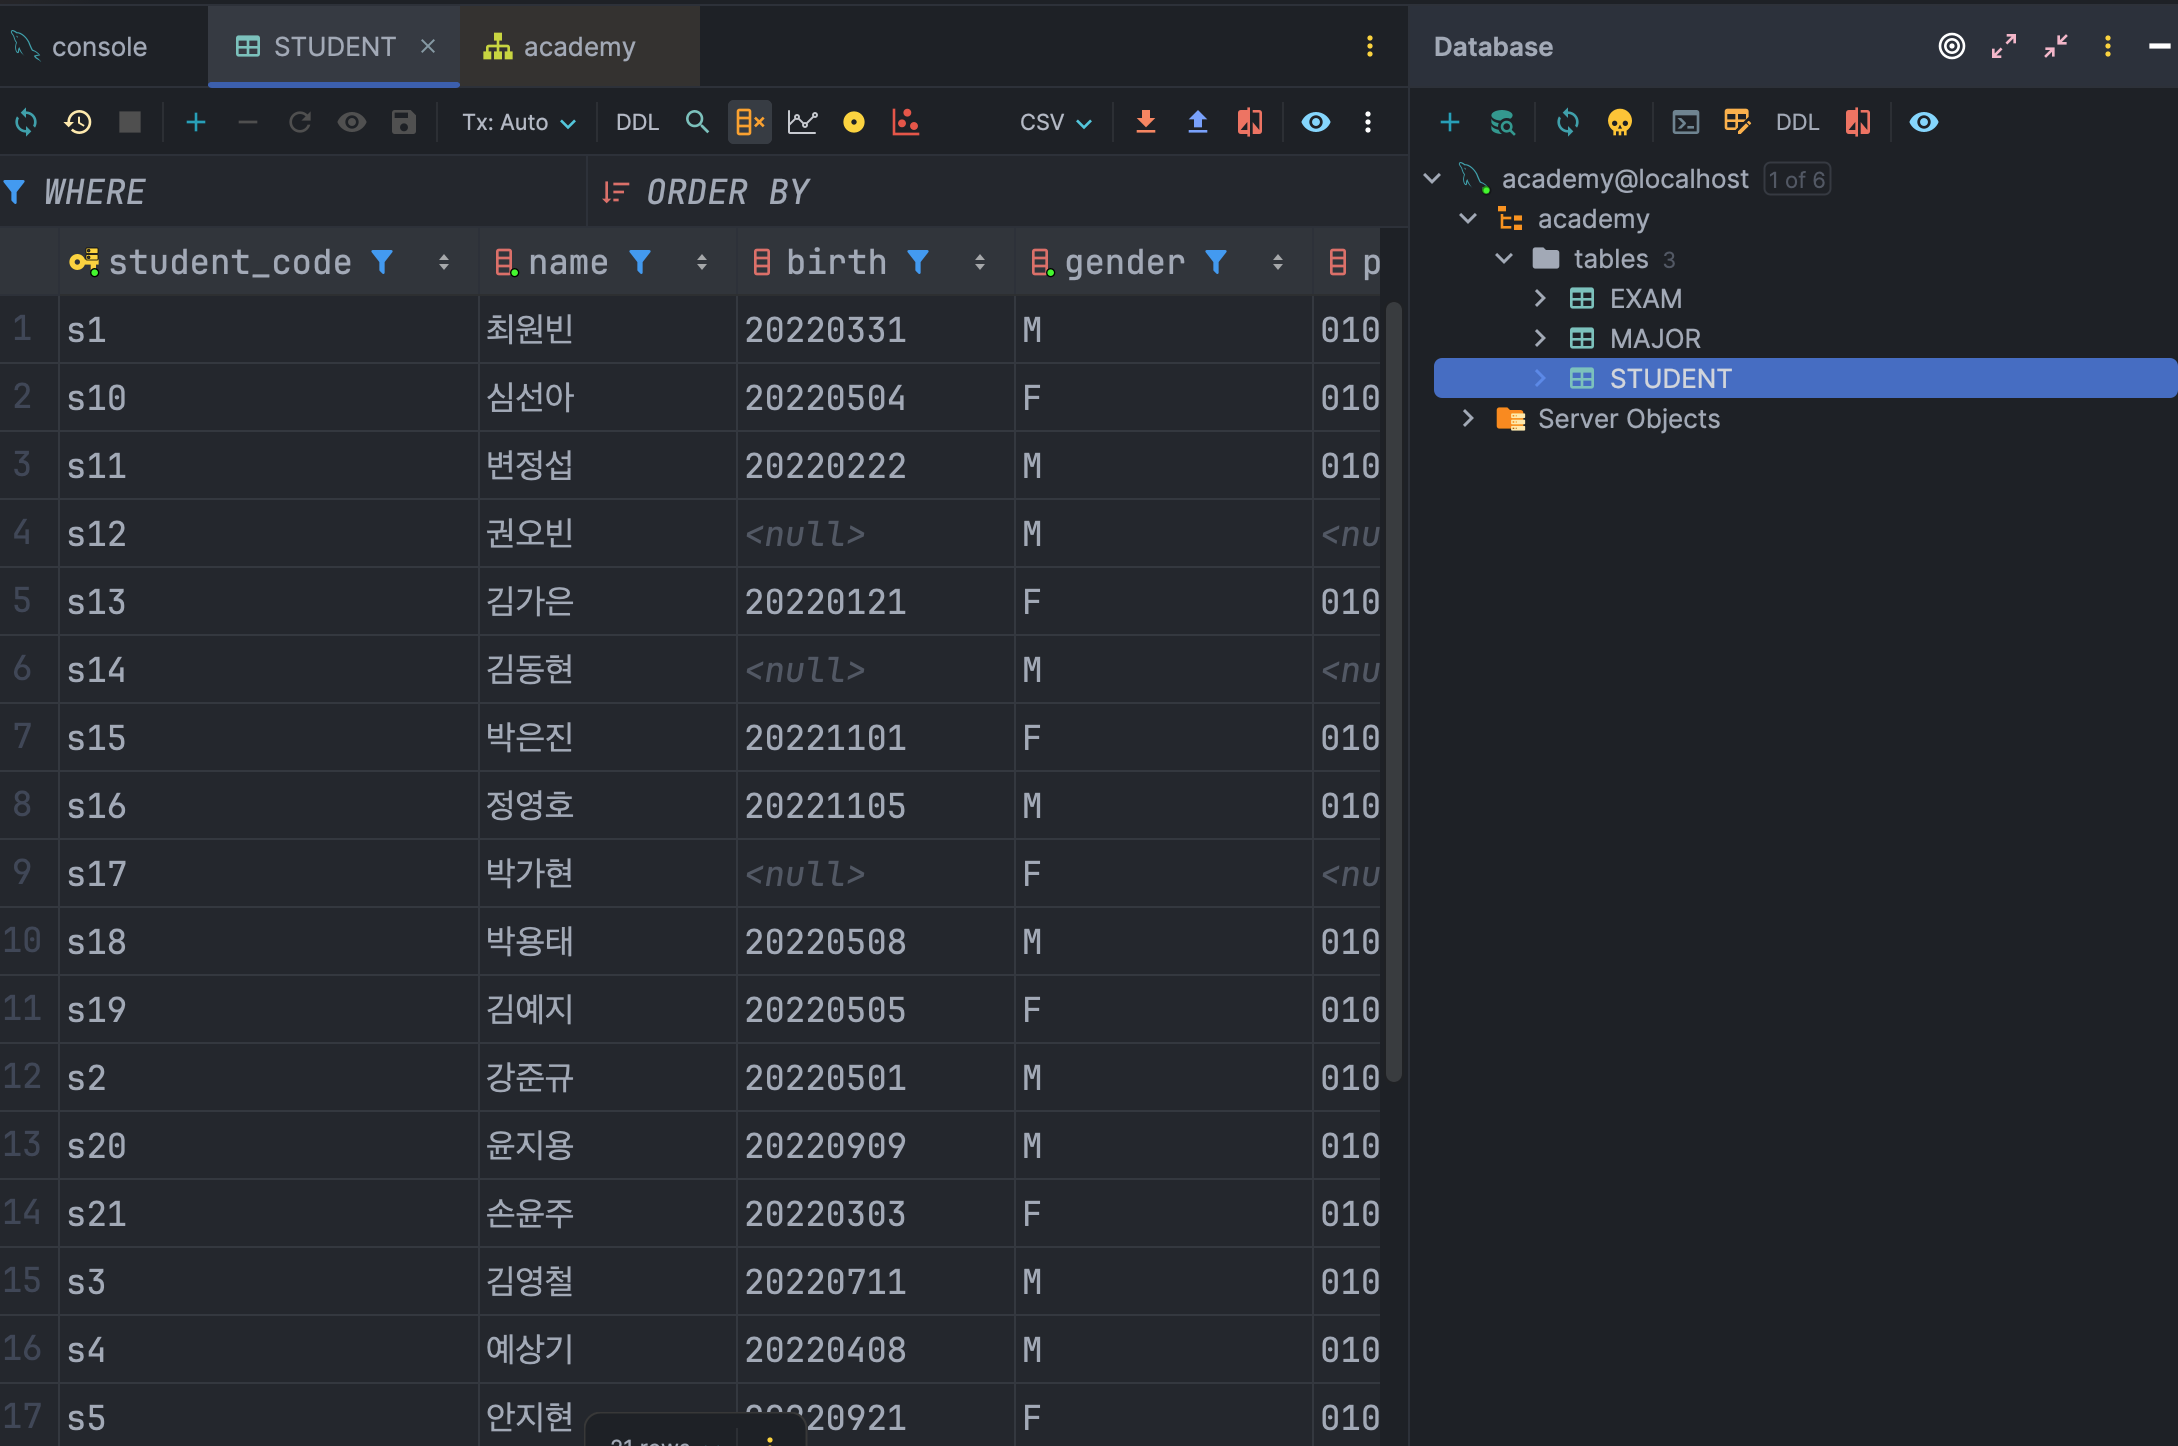Screen dimensions: 2178x1446
Task: Click the WHERE filter input field
Action: pos(300,191)
